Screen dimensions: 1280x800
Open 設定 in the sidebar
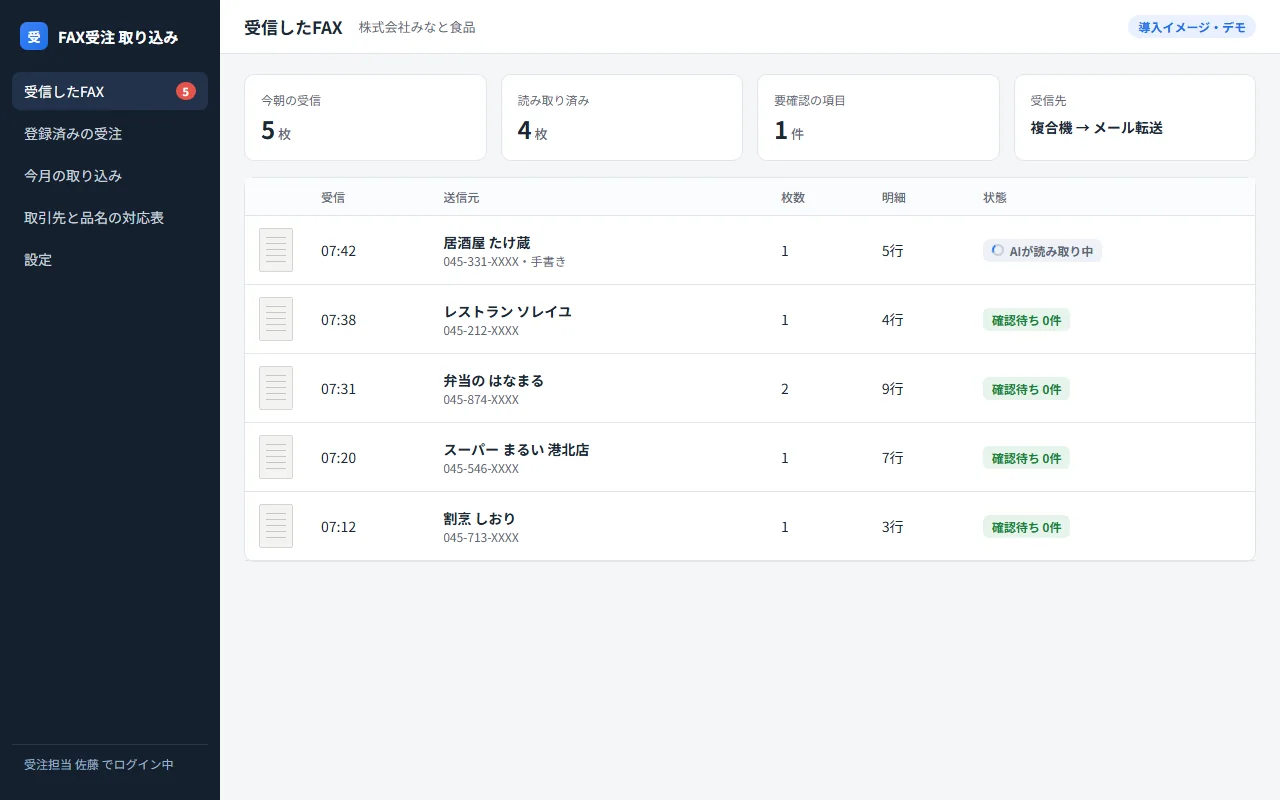pyautogui.click(x=110, y=259)
